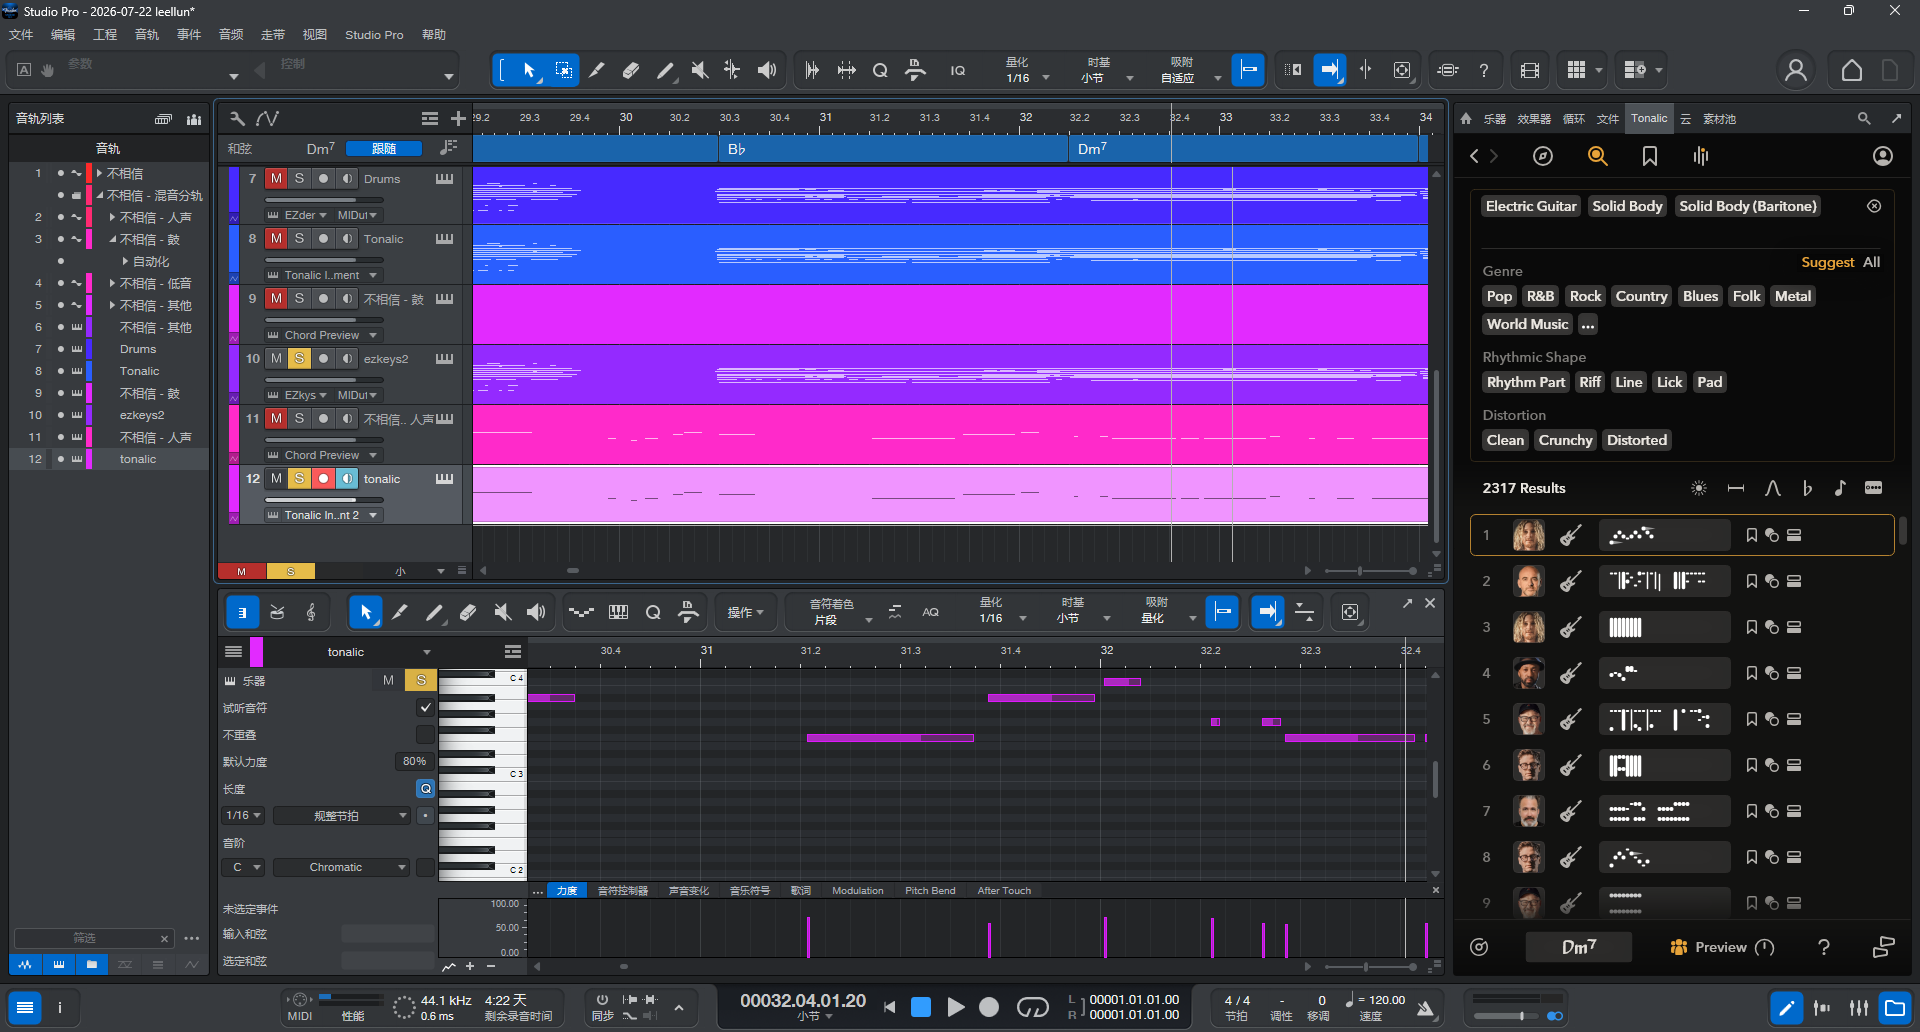Select the Rock genre tag
This screenshot has height=1032, width=1920.
pyautogui.click(x=1585, y=296)
